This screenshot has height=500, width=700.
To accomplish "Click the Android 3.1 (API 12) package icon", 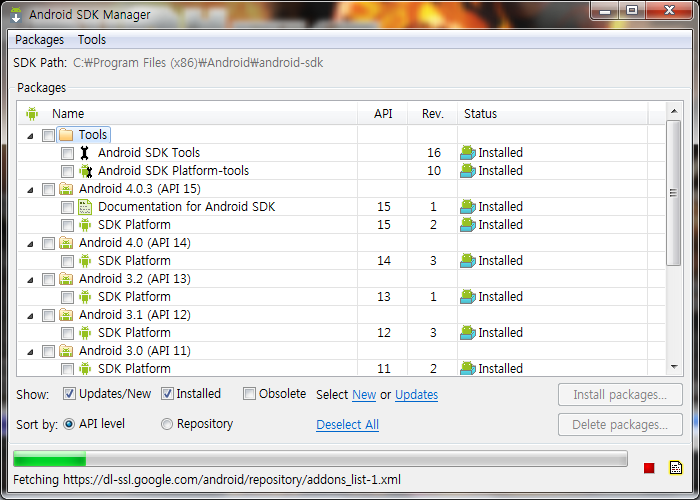I will 66,315.
